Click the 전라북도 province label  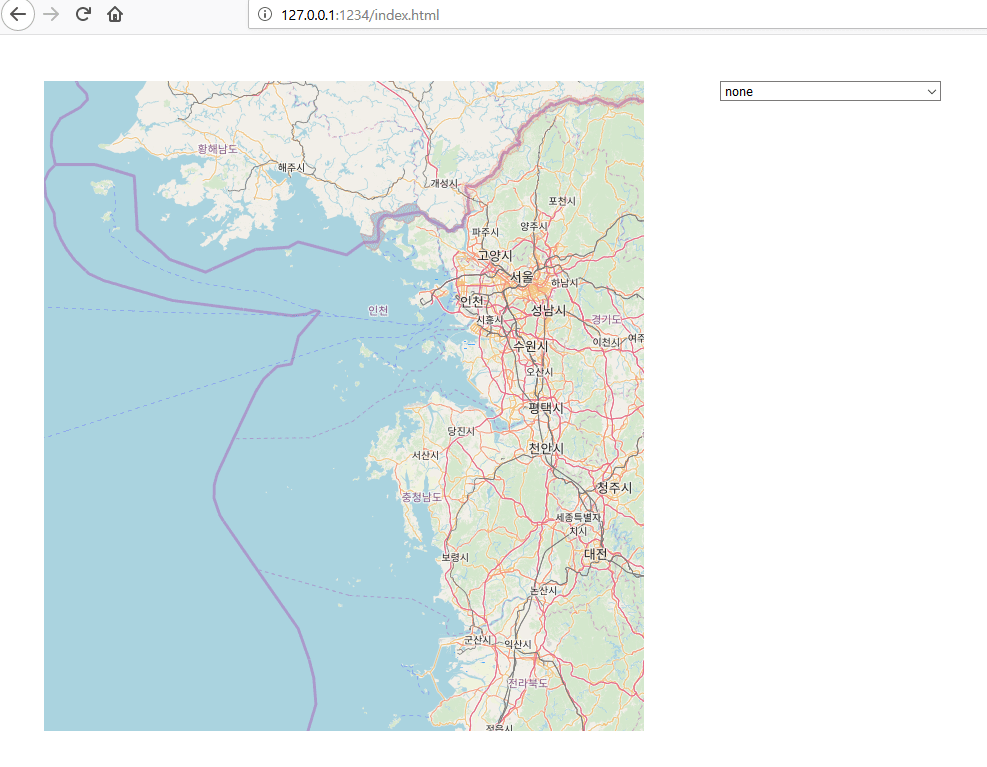point(527,683)
